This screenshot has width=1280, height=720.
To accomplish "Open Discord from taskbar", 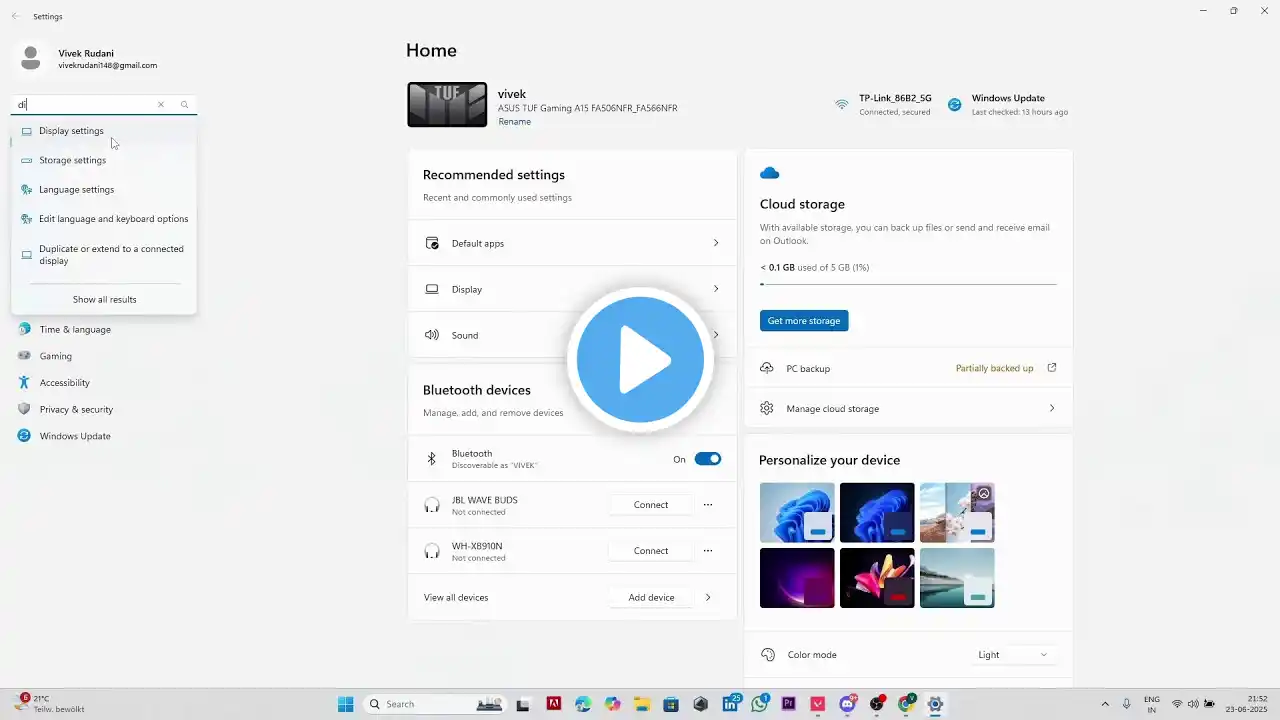I will click(x=847, y=704).
